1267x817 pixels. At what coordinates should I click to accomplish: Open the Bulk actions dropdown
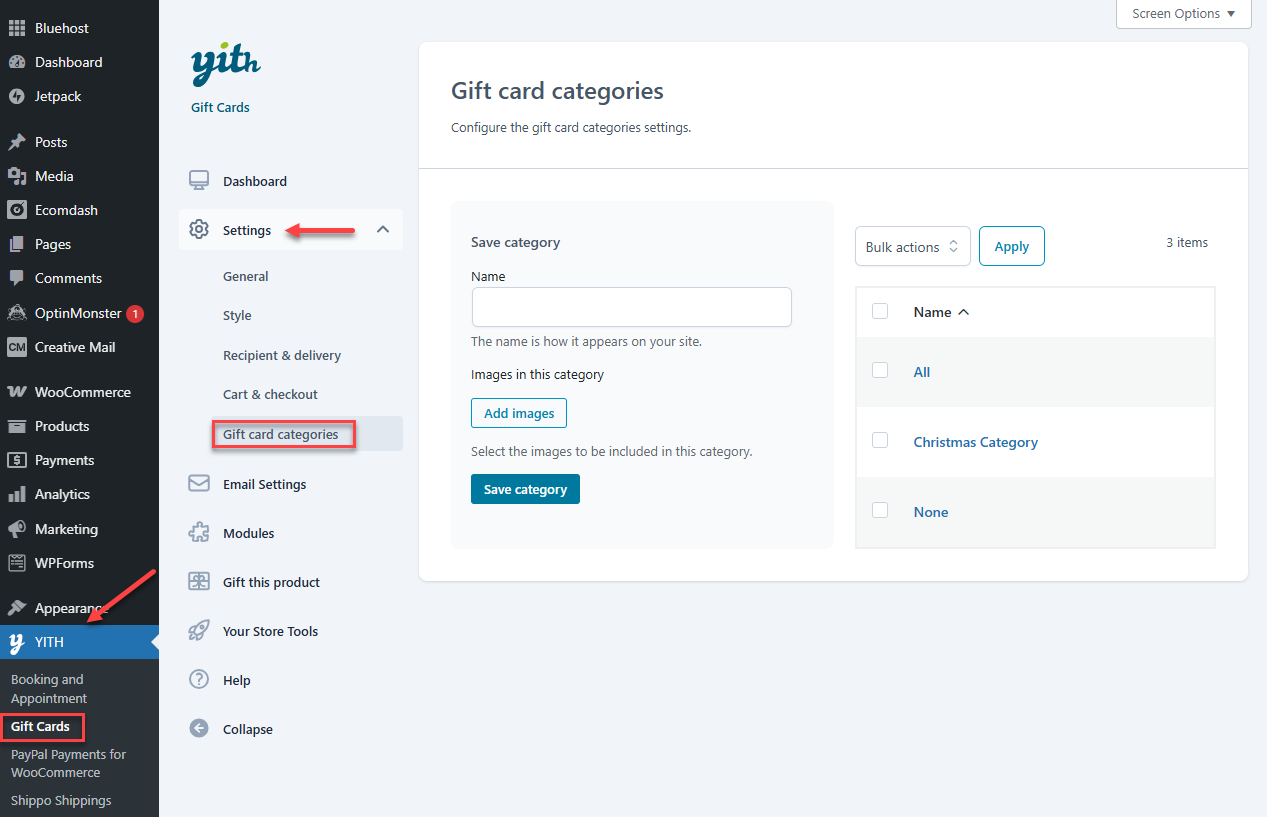click(912, 245)
